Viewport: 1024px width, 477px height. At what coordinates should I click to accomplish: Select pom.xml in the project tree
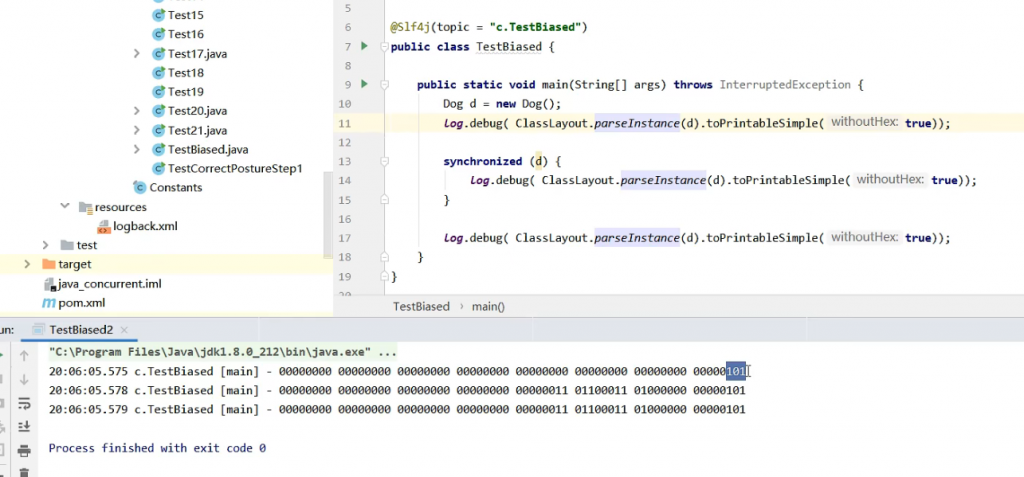[x=80, y=303]
